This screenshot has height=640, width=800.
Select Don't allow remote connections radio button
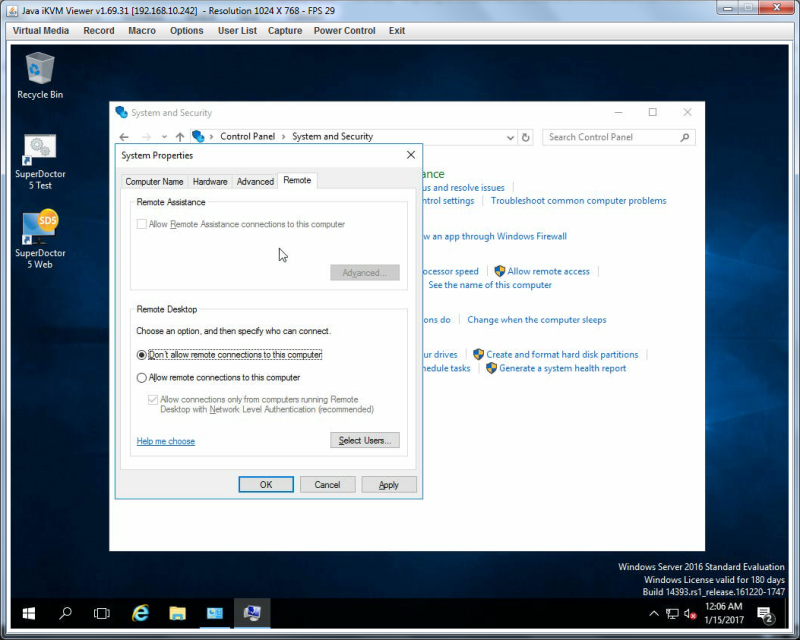tap(141, 355)
